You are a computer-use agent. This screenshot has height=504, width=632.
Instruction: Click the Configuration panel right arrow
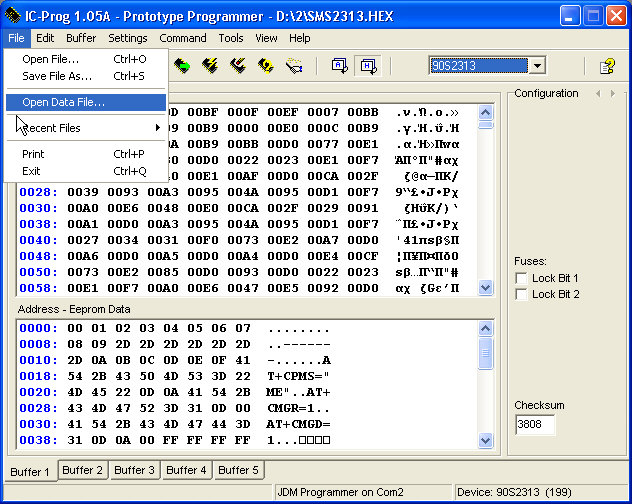(x=612, y=93)
